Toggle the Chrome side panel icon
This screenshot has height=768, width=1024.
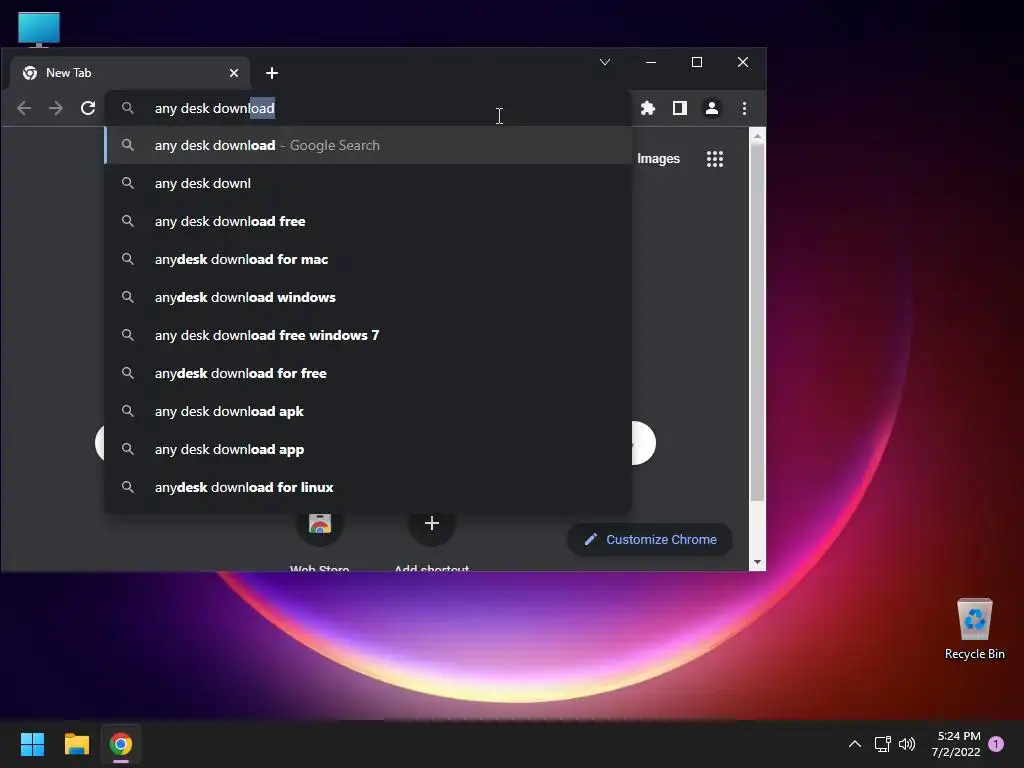tap(680, 108)
